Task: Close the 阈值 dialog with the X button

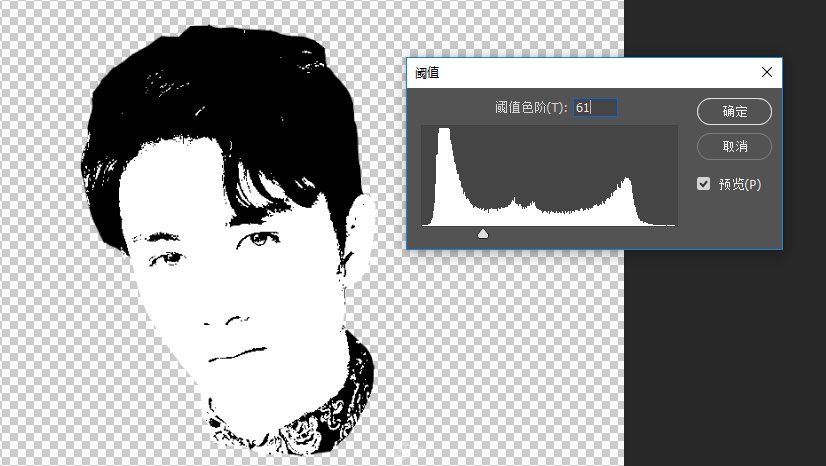Action: point(767,72)
